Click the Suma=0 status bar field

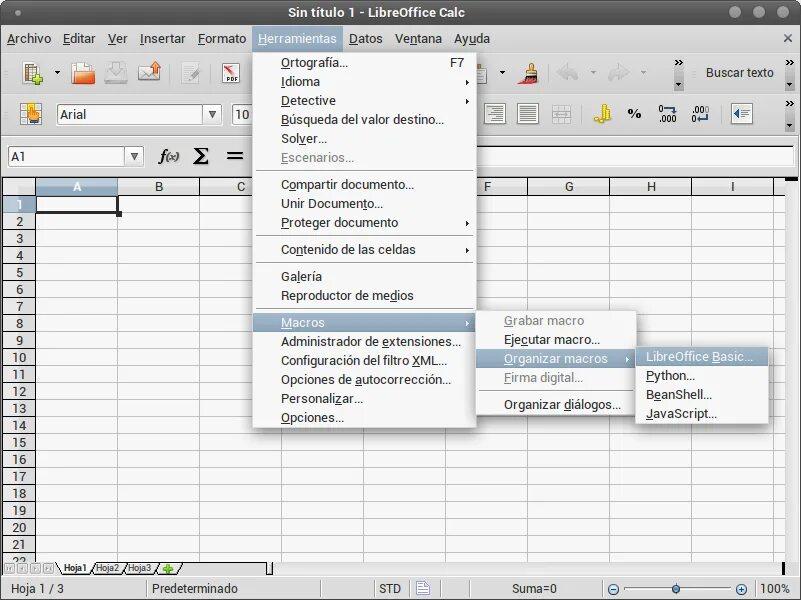[534, 589]
